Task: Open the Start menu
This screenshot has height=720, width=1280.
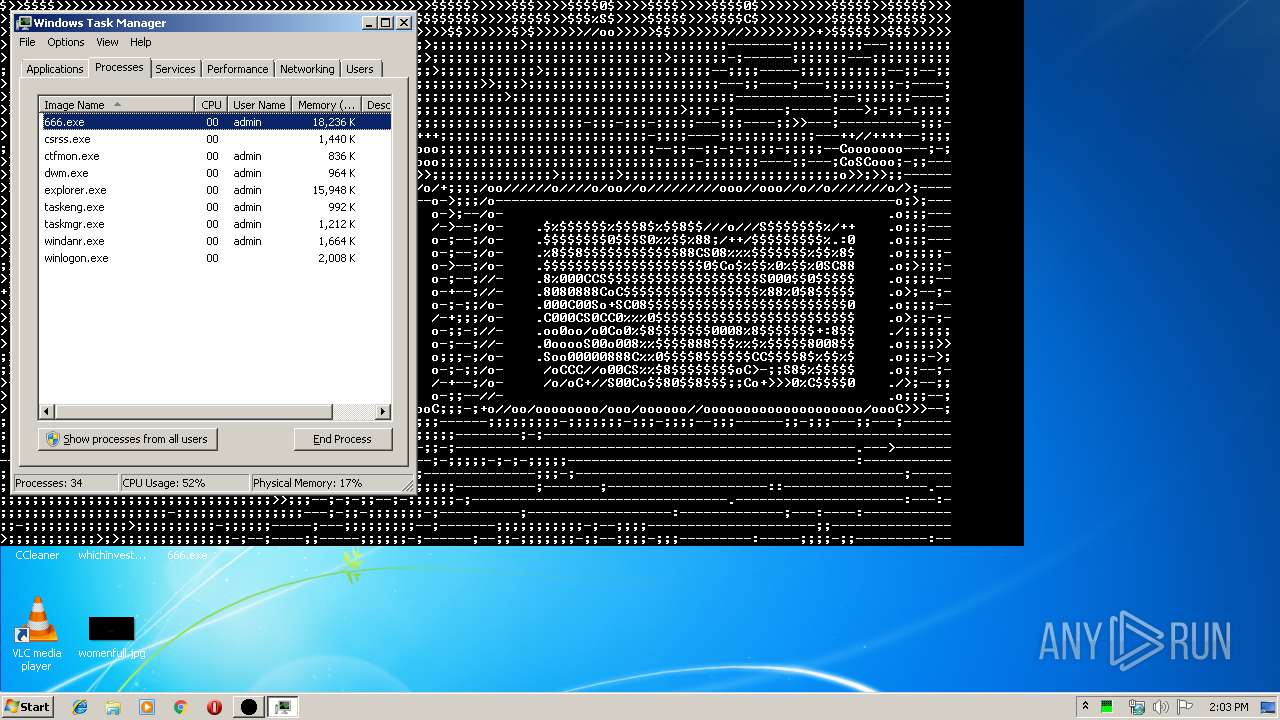Action: (x=27, y=707)
